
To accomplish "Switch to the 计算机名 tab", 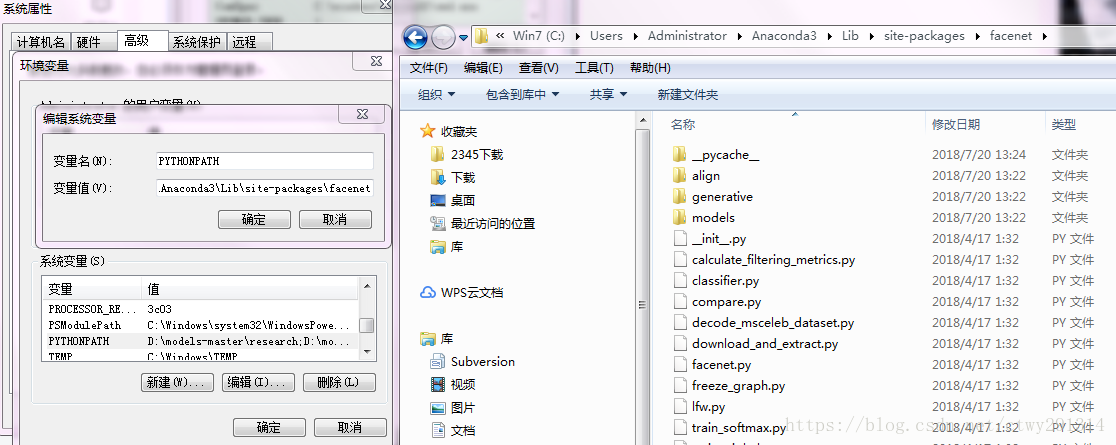I will click(x=41, y=43).
